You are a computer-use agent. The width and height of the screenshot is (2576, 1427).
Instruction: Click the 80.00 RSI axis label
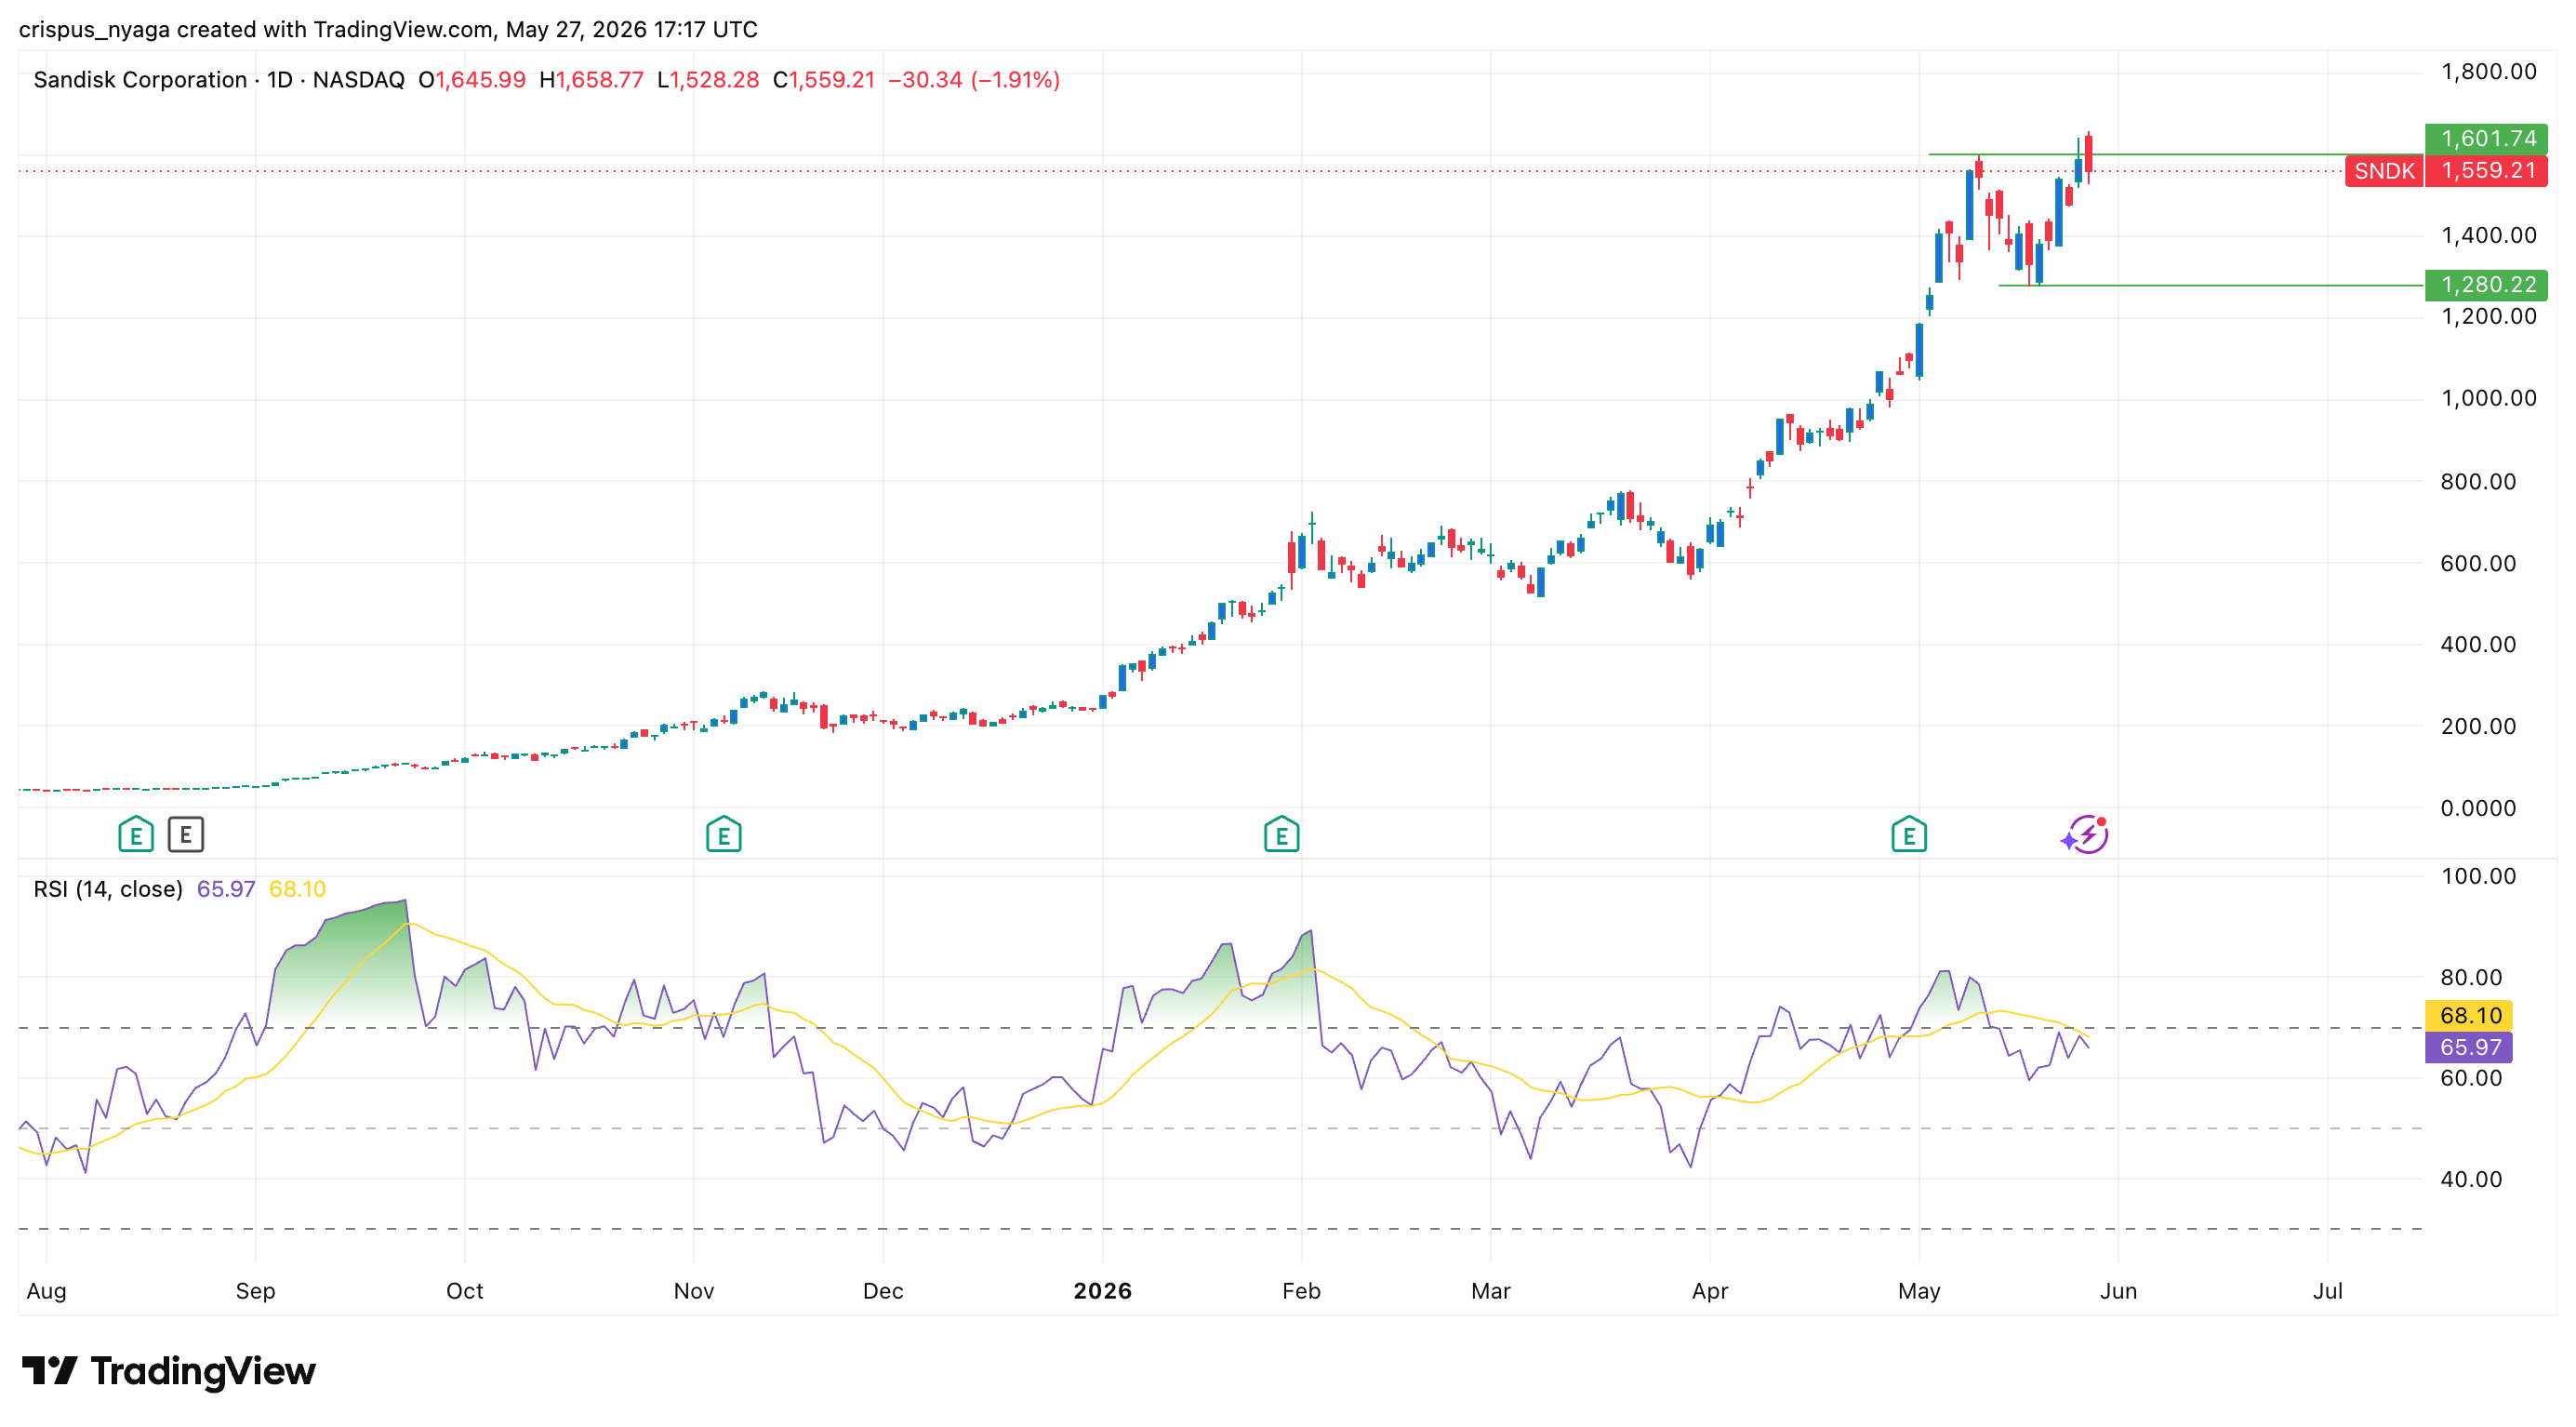click(x=2471, y=978)
